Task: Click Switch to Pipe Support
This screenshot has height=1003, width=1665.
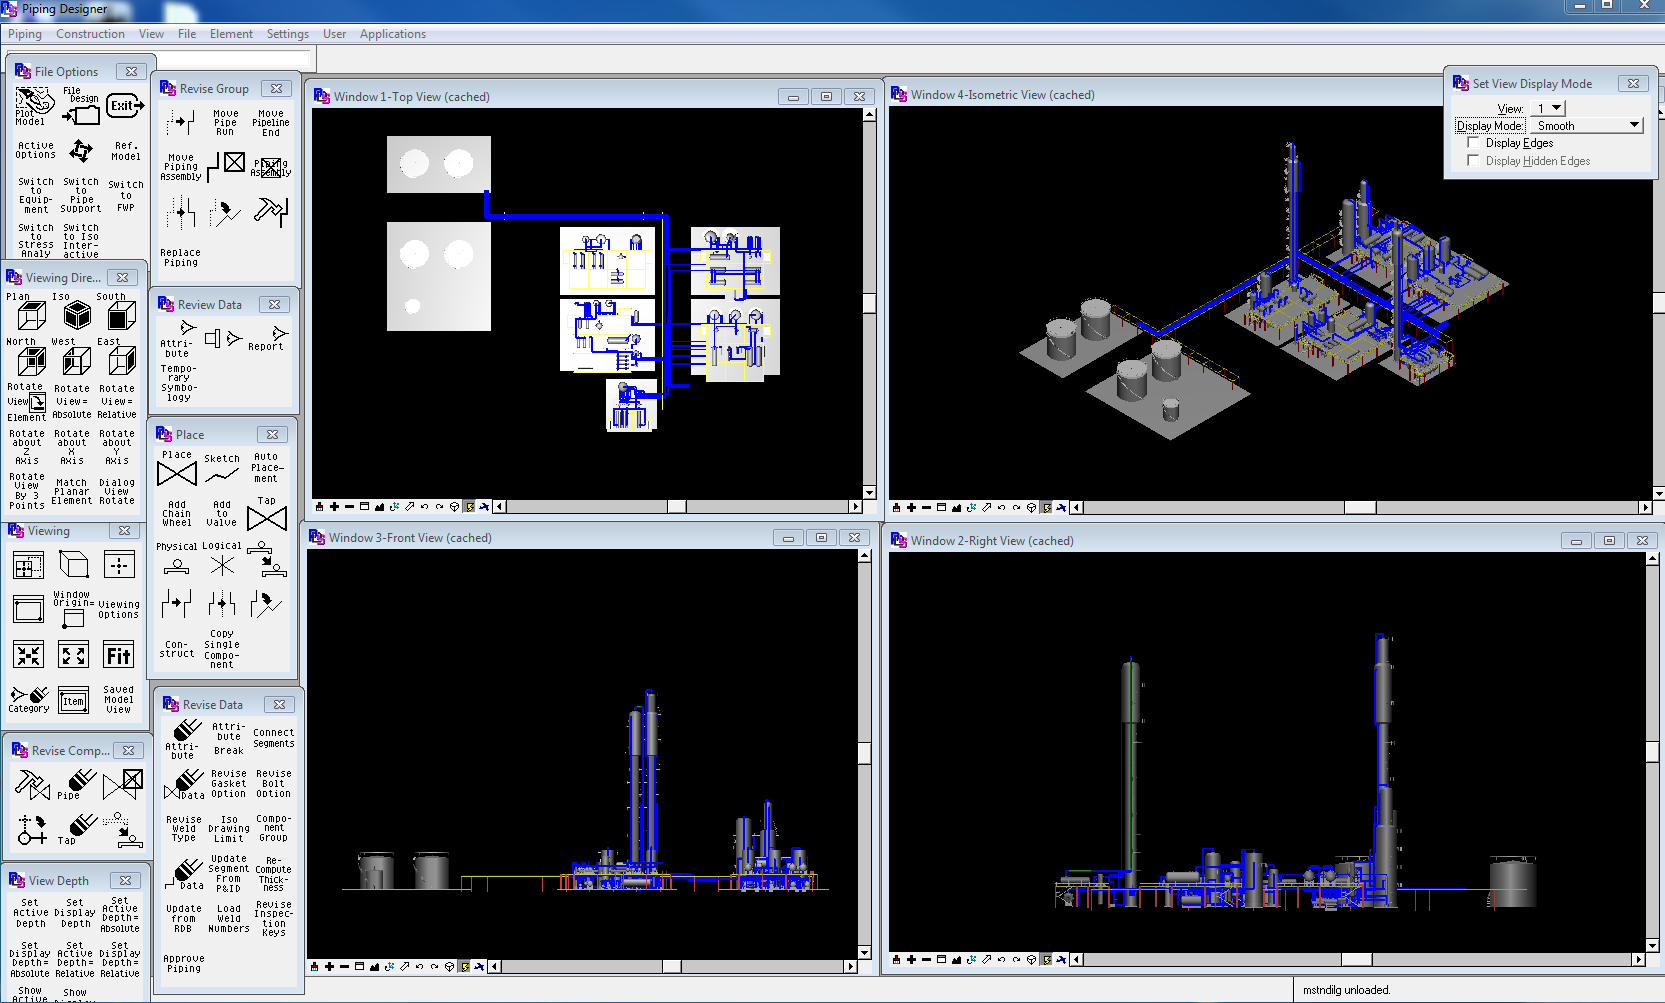Action: (81, 196)
